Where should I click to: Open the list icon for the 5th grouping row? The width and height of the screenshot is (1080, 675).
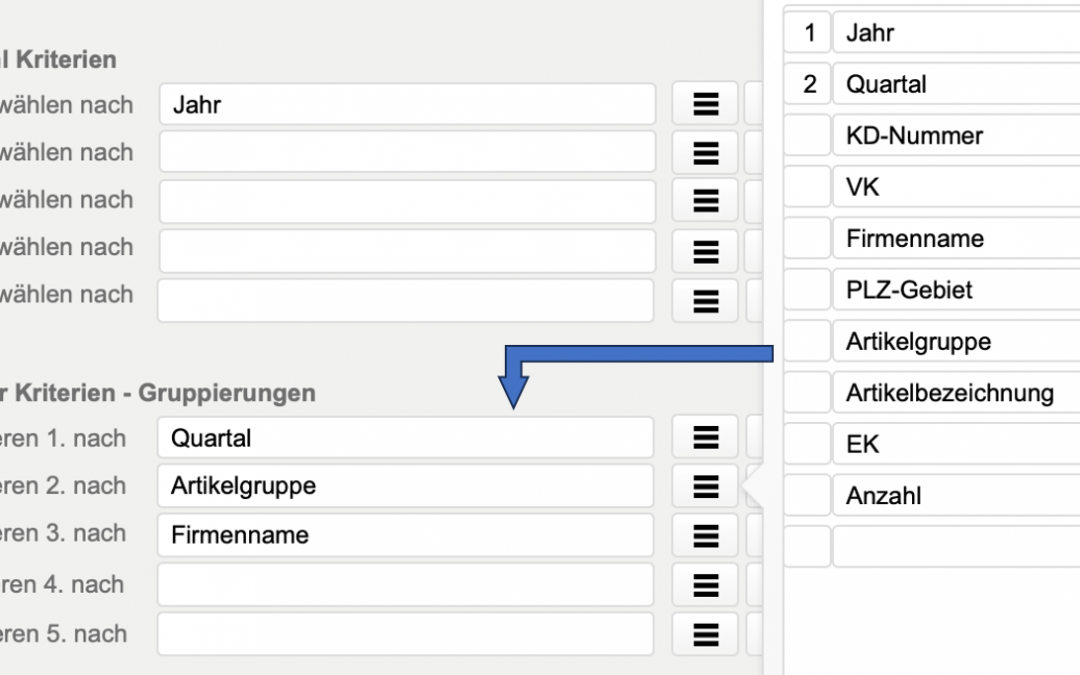(705, 633)
